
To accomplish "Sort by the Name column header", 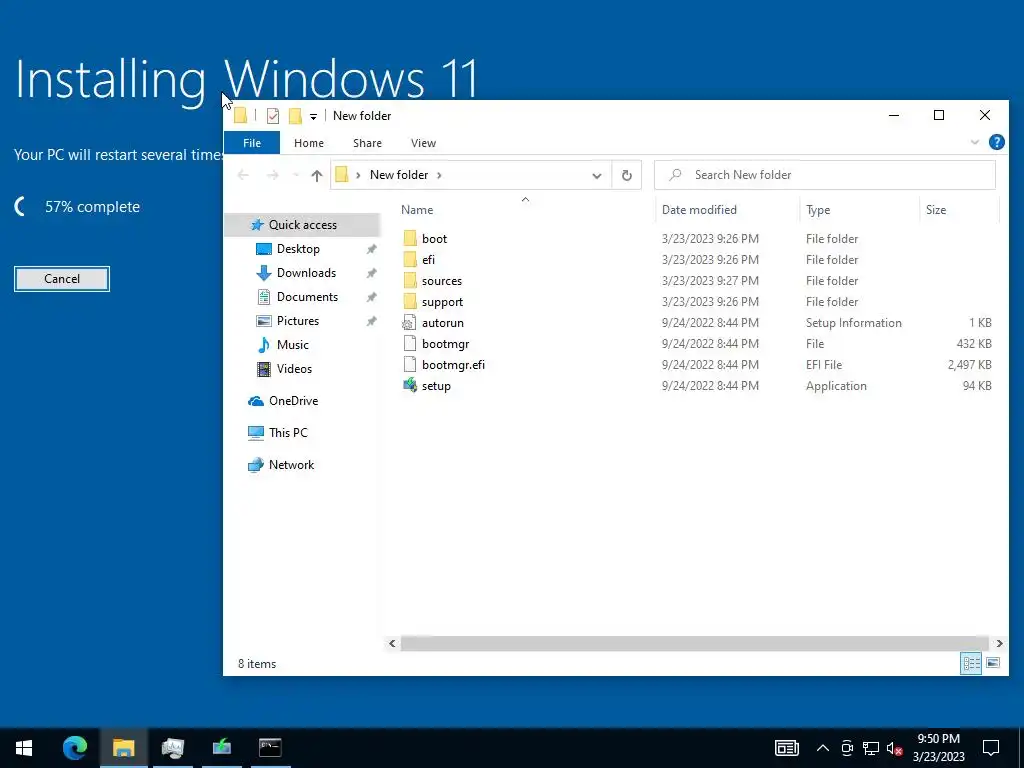I will click(x=525, y=210).
